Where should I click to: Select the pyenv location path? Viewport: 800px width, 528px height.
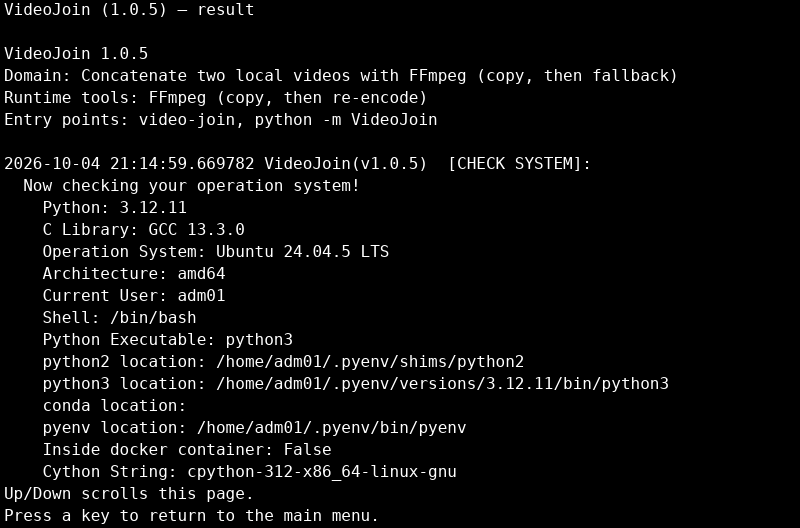coord(332,427)
